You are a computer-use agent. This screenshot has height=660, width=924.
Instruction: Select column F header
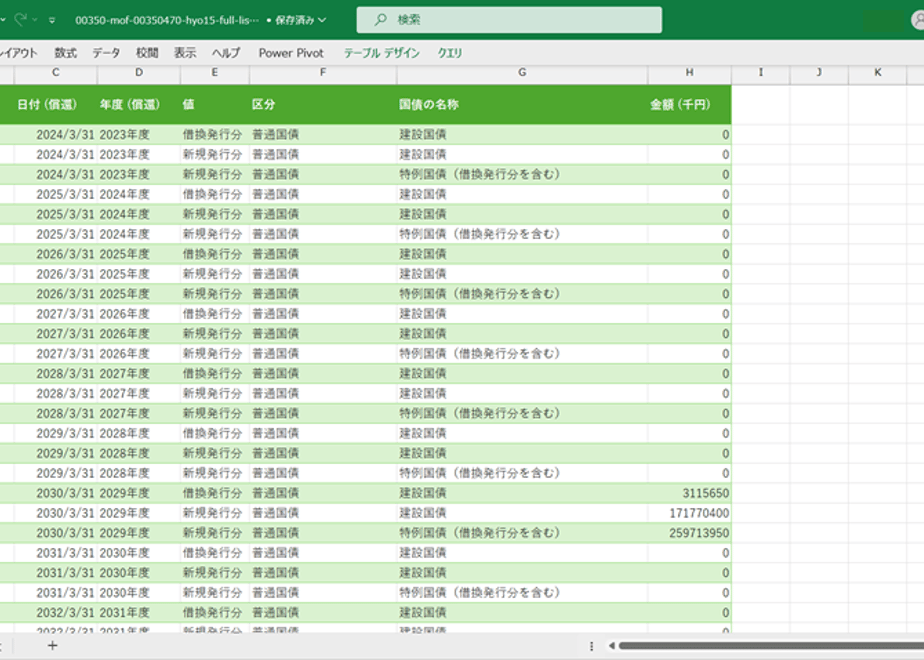323,72
